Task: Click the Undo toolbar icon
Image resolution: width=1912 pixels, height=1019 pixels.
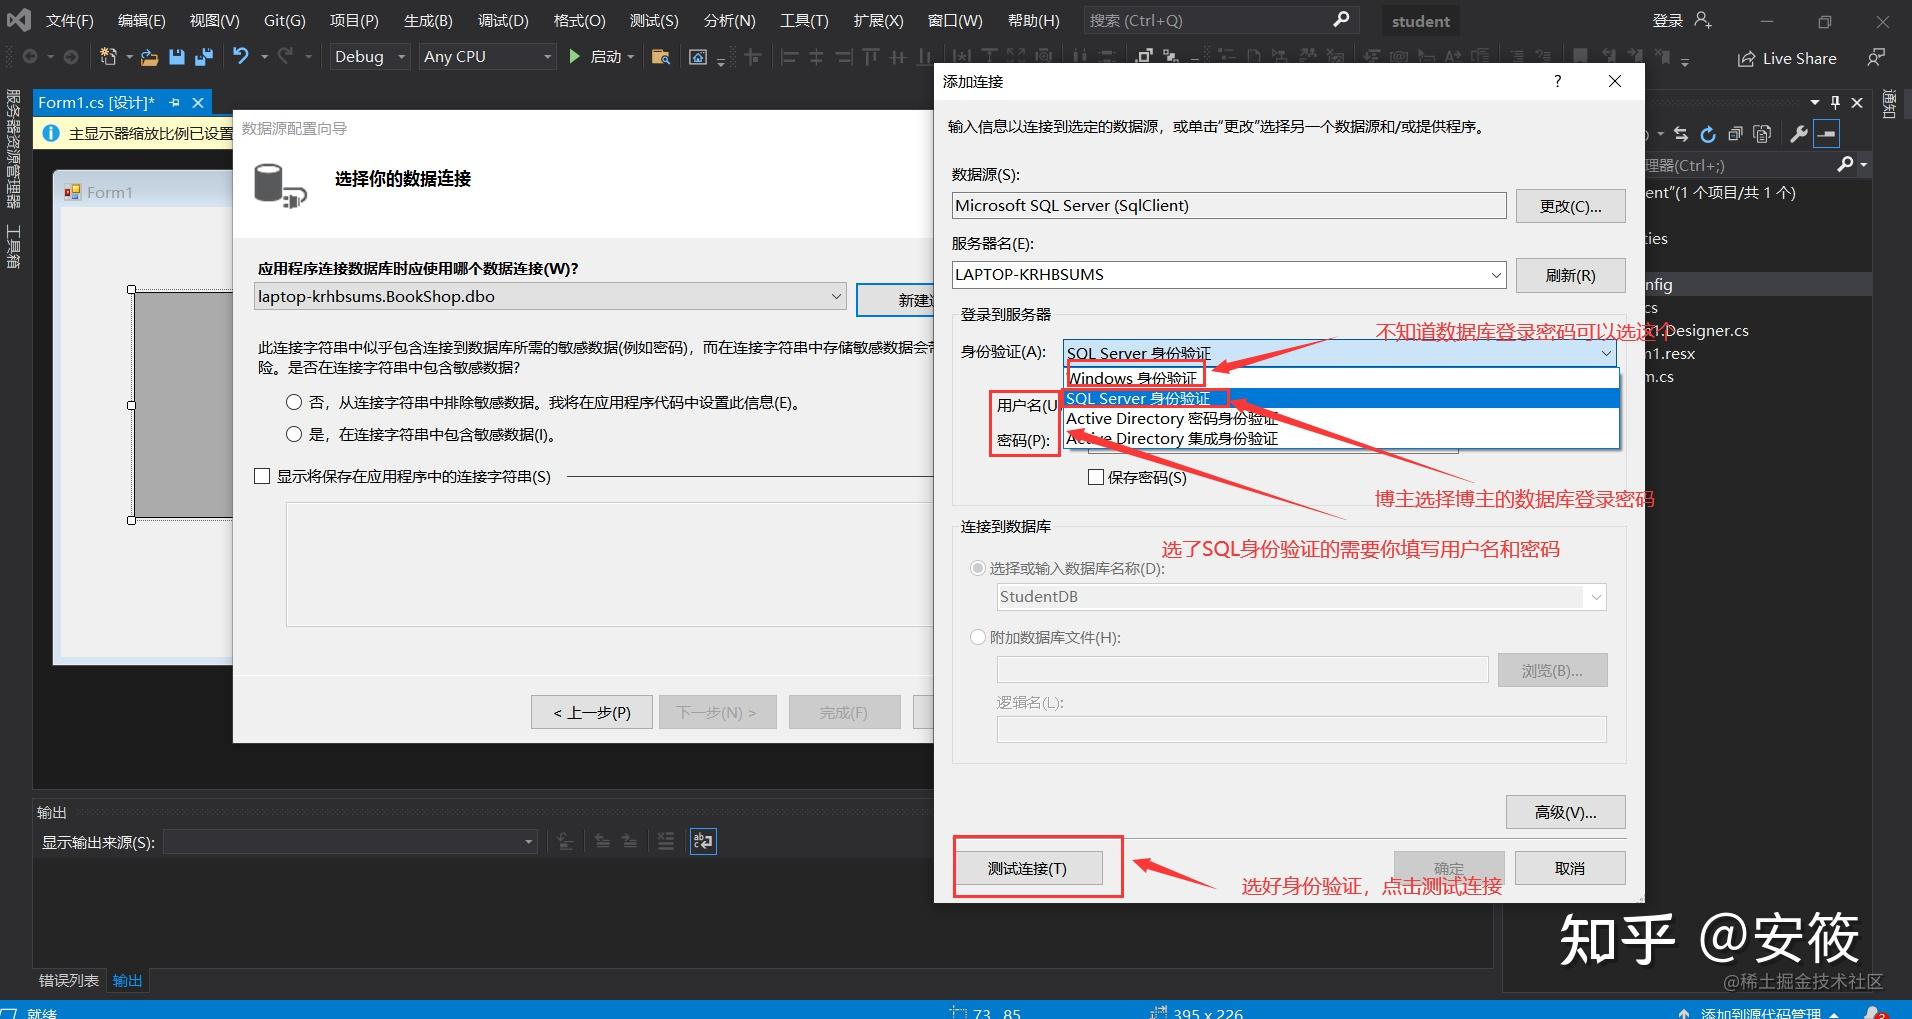Action: pos(240,56)
